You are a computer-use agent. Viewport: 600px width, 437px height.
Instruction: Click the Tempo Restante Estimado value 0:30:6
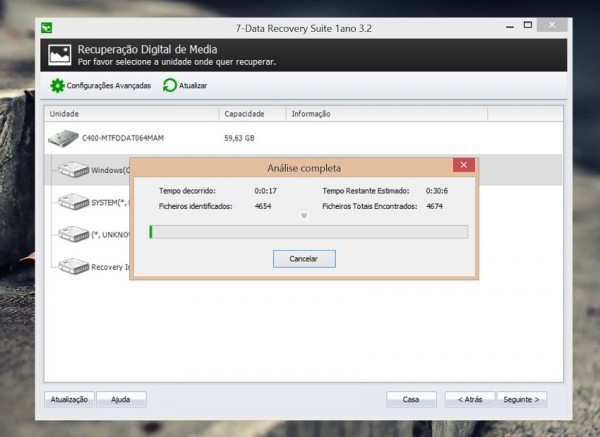click(x=437, y=191)
